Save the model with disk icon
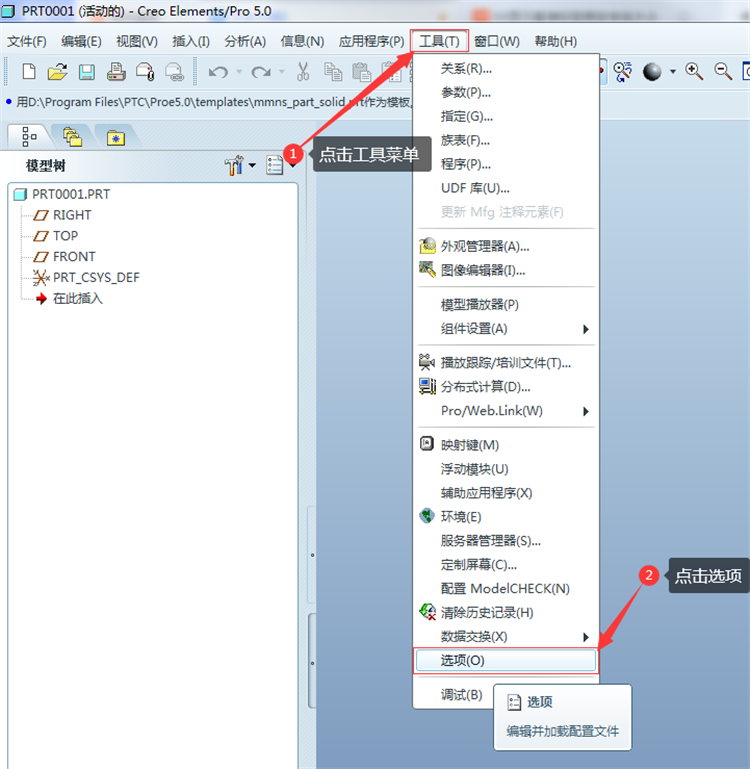This screenshot has height=769, width=750. click(87, 72)
